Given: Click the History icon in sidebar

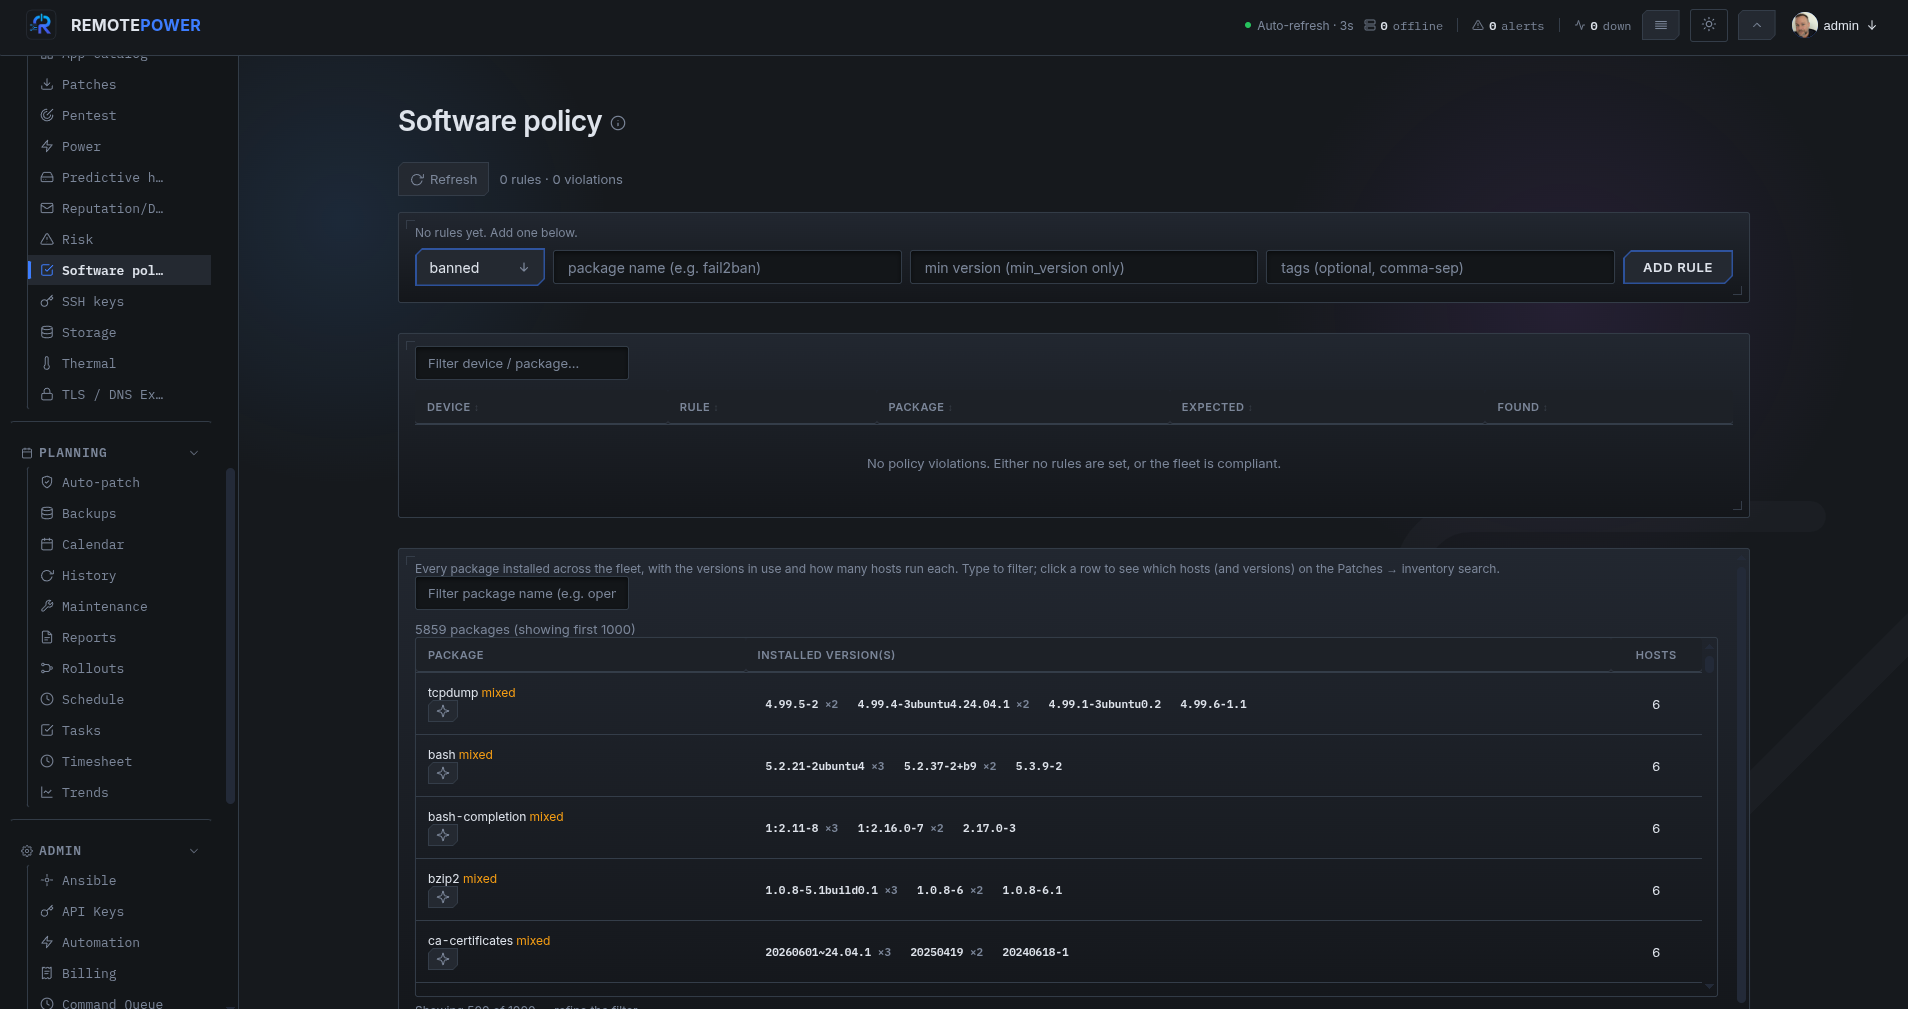Looking at the screenshot, I should [47, 575].
